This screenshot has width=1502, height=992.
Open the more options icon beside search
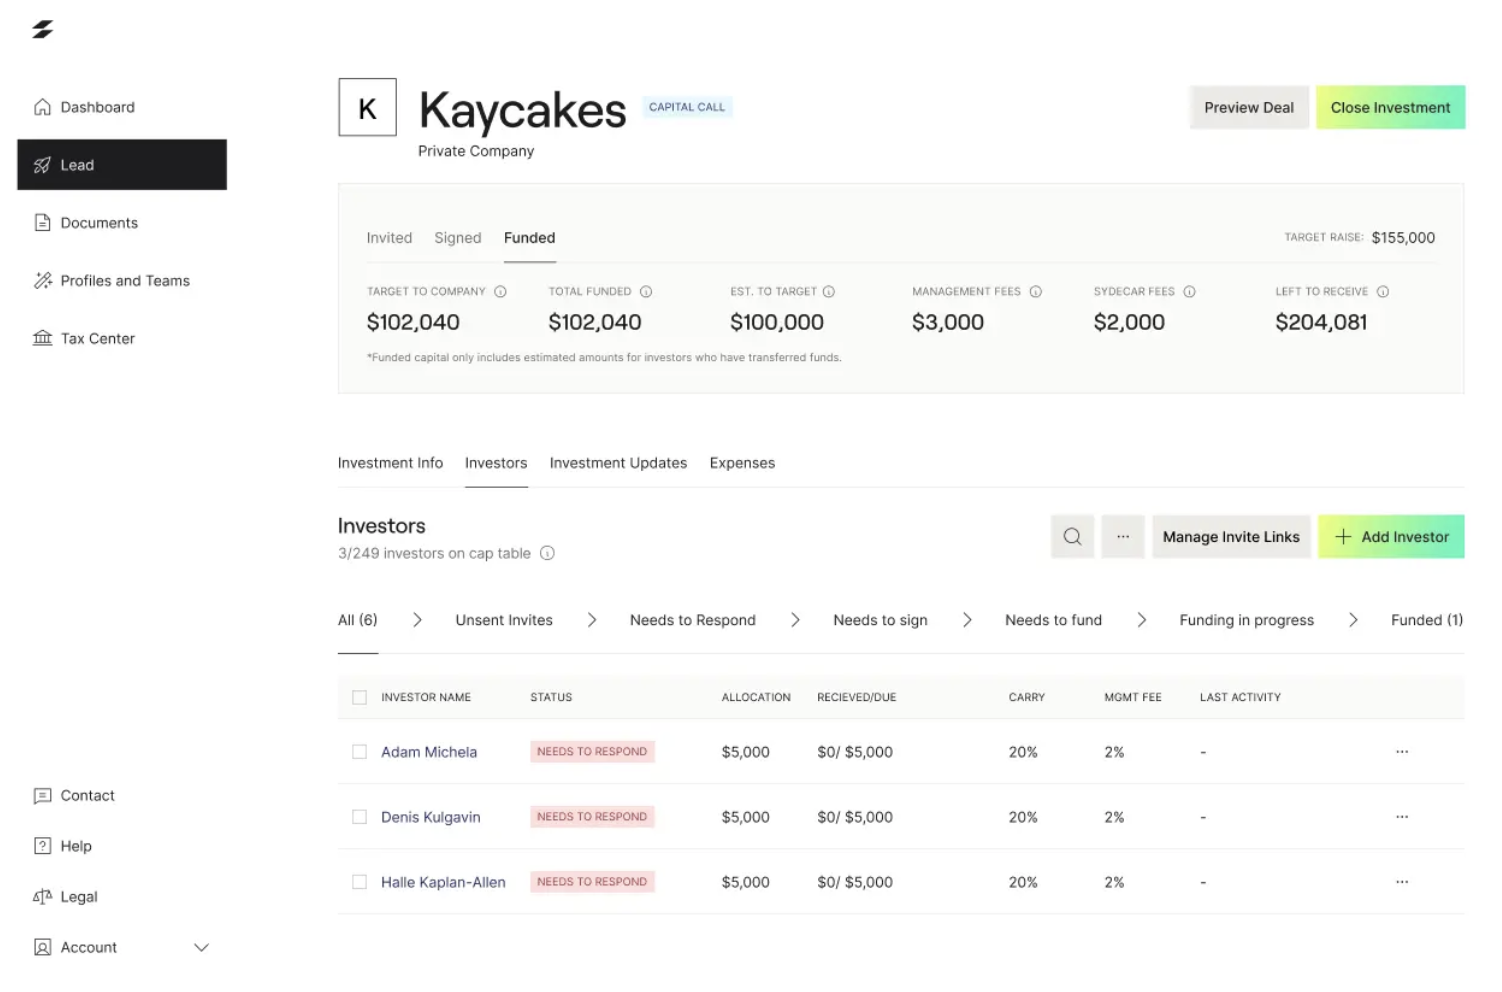[1123, 537]
